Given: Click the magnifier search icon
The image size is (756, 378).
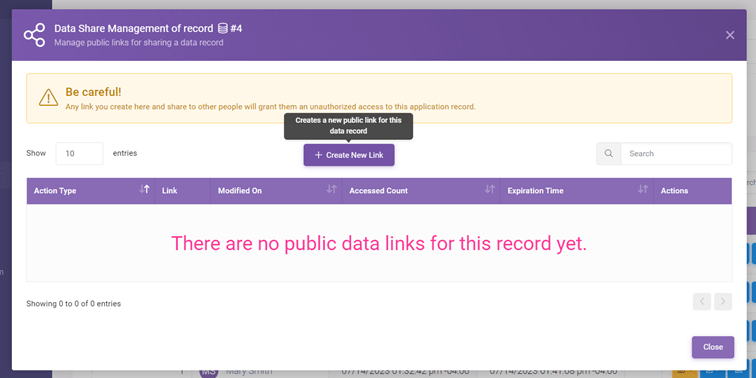Looking at the screenshot, I should [609, 154].
